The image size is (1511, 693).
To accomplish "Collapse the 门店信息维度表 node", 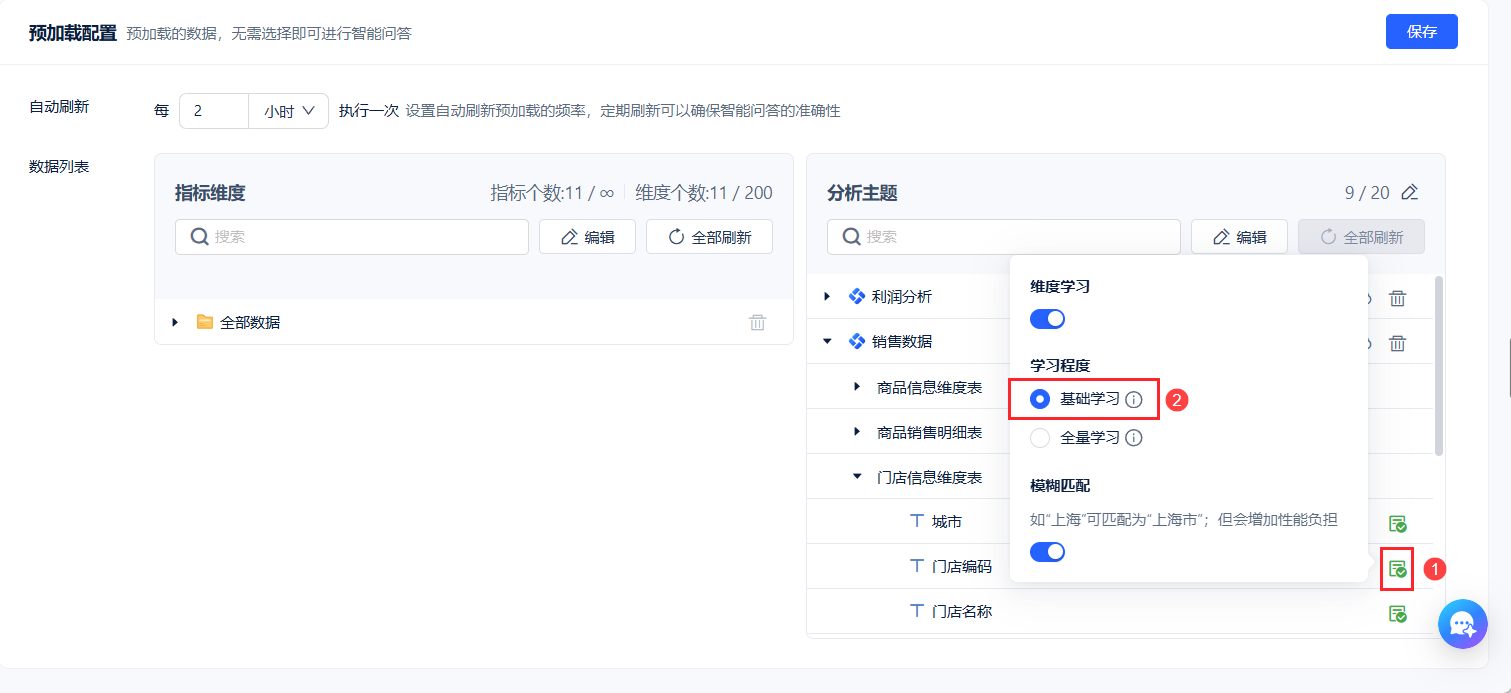I will (857, 477).
